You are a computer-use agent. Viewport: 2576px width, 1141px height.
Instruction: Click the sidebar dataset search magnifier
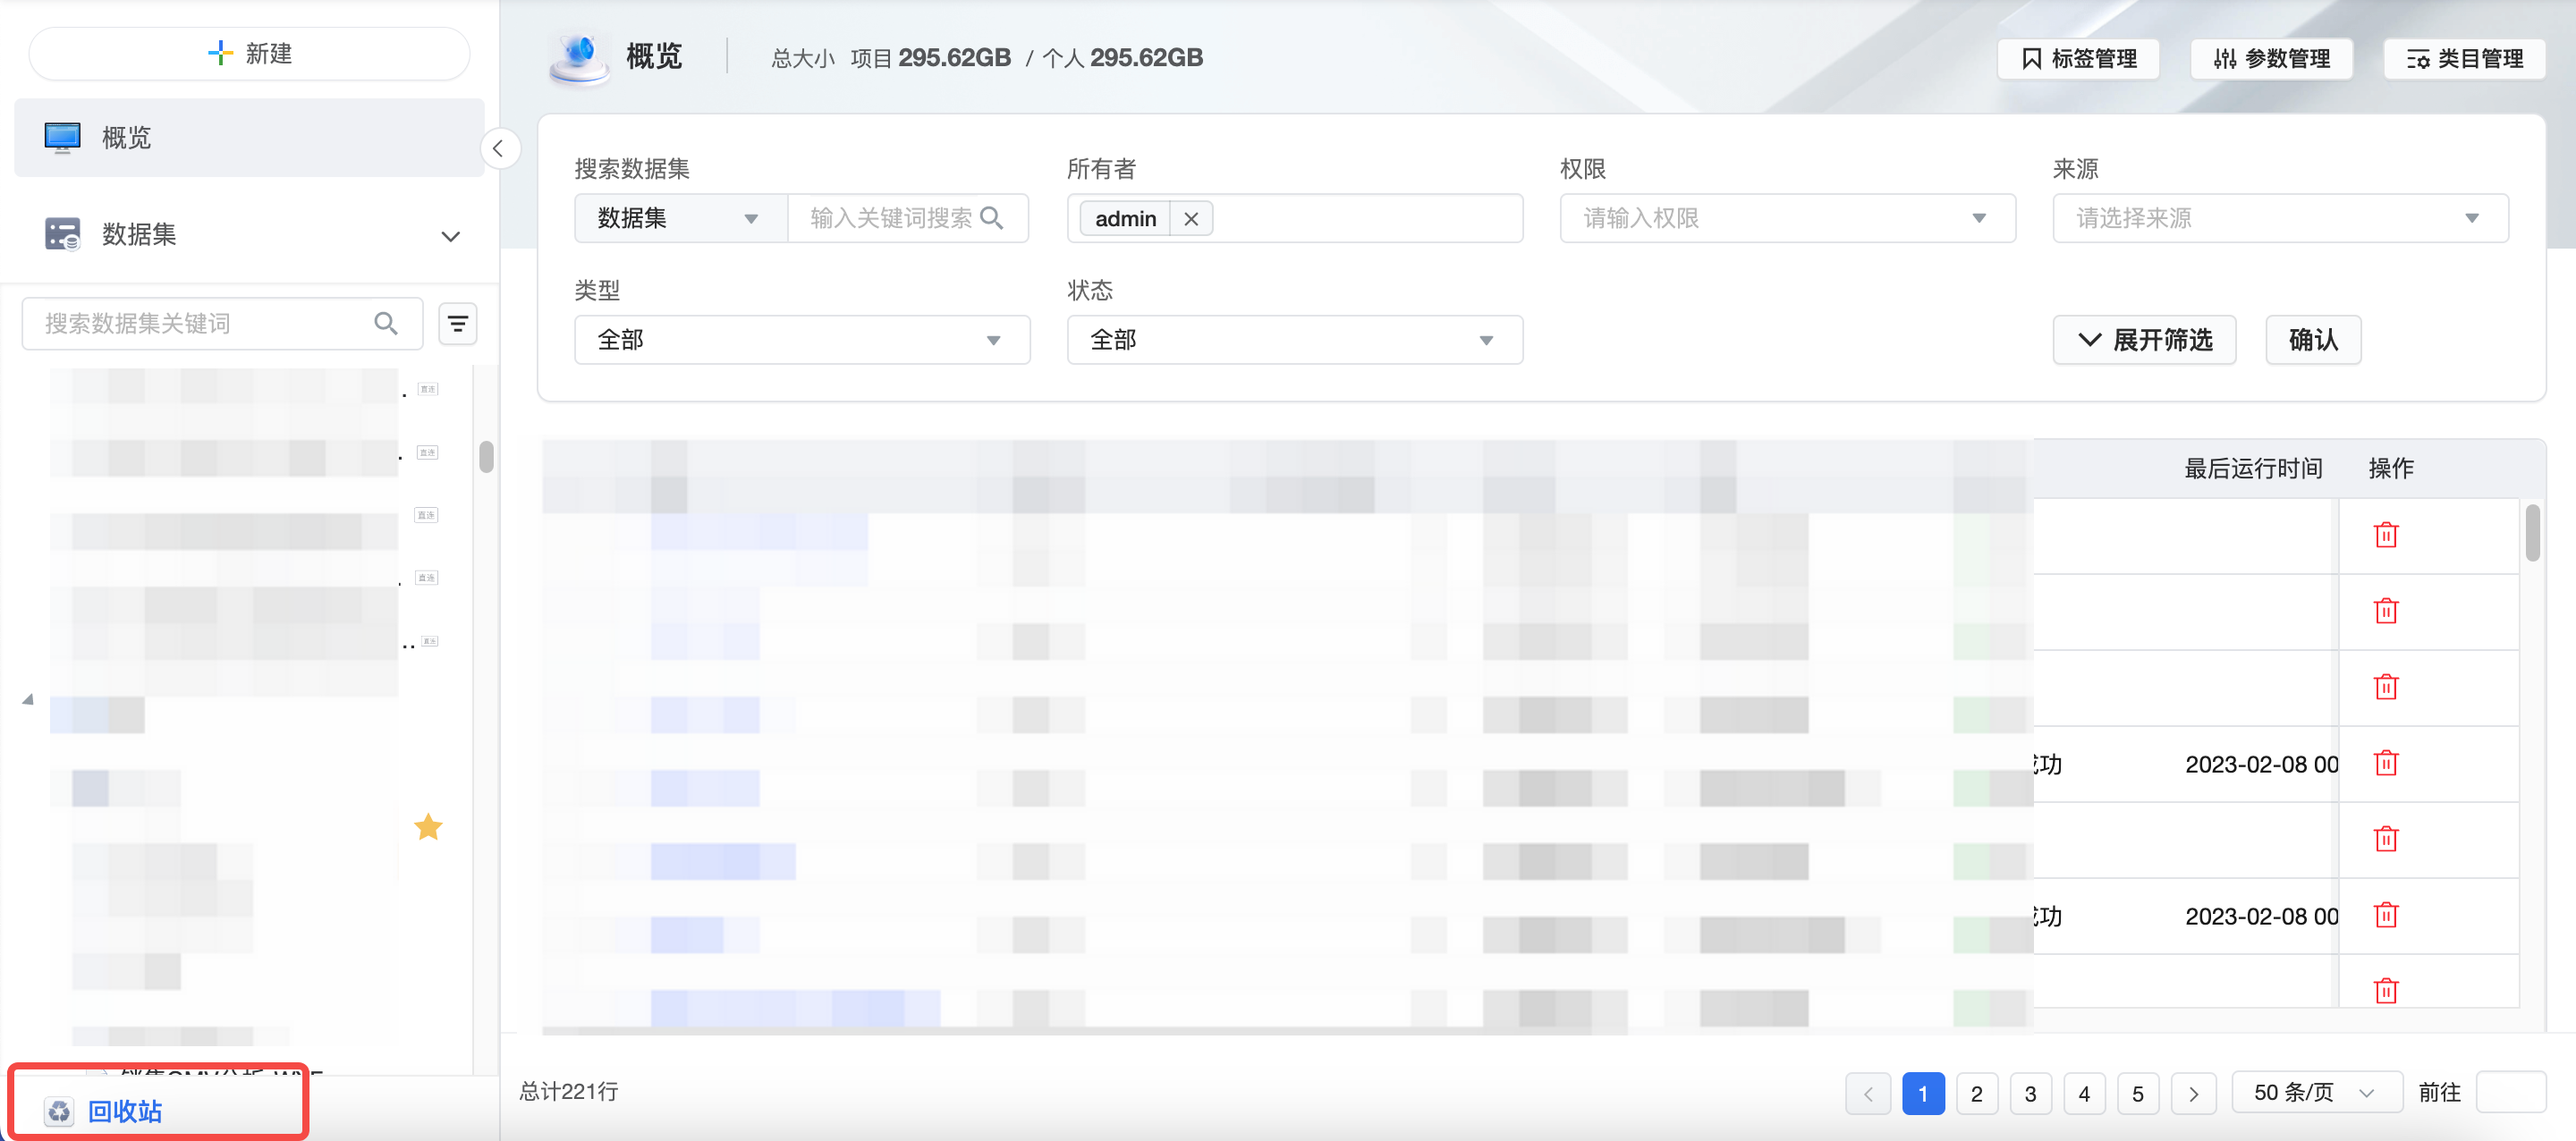(x=386, y=323)
